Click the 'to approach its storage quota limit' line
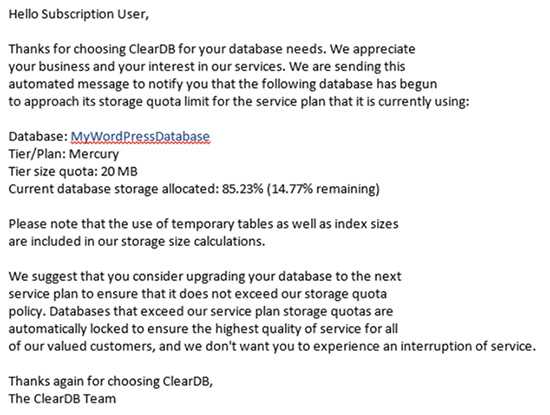This screenshot has height=415, width=550. (239, 102)
